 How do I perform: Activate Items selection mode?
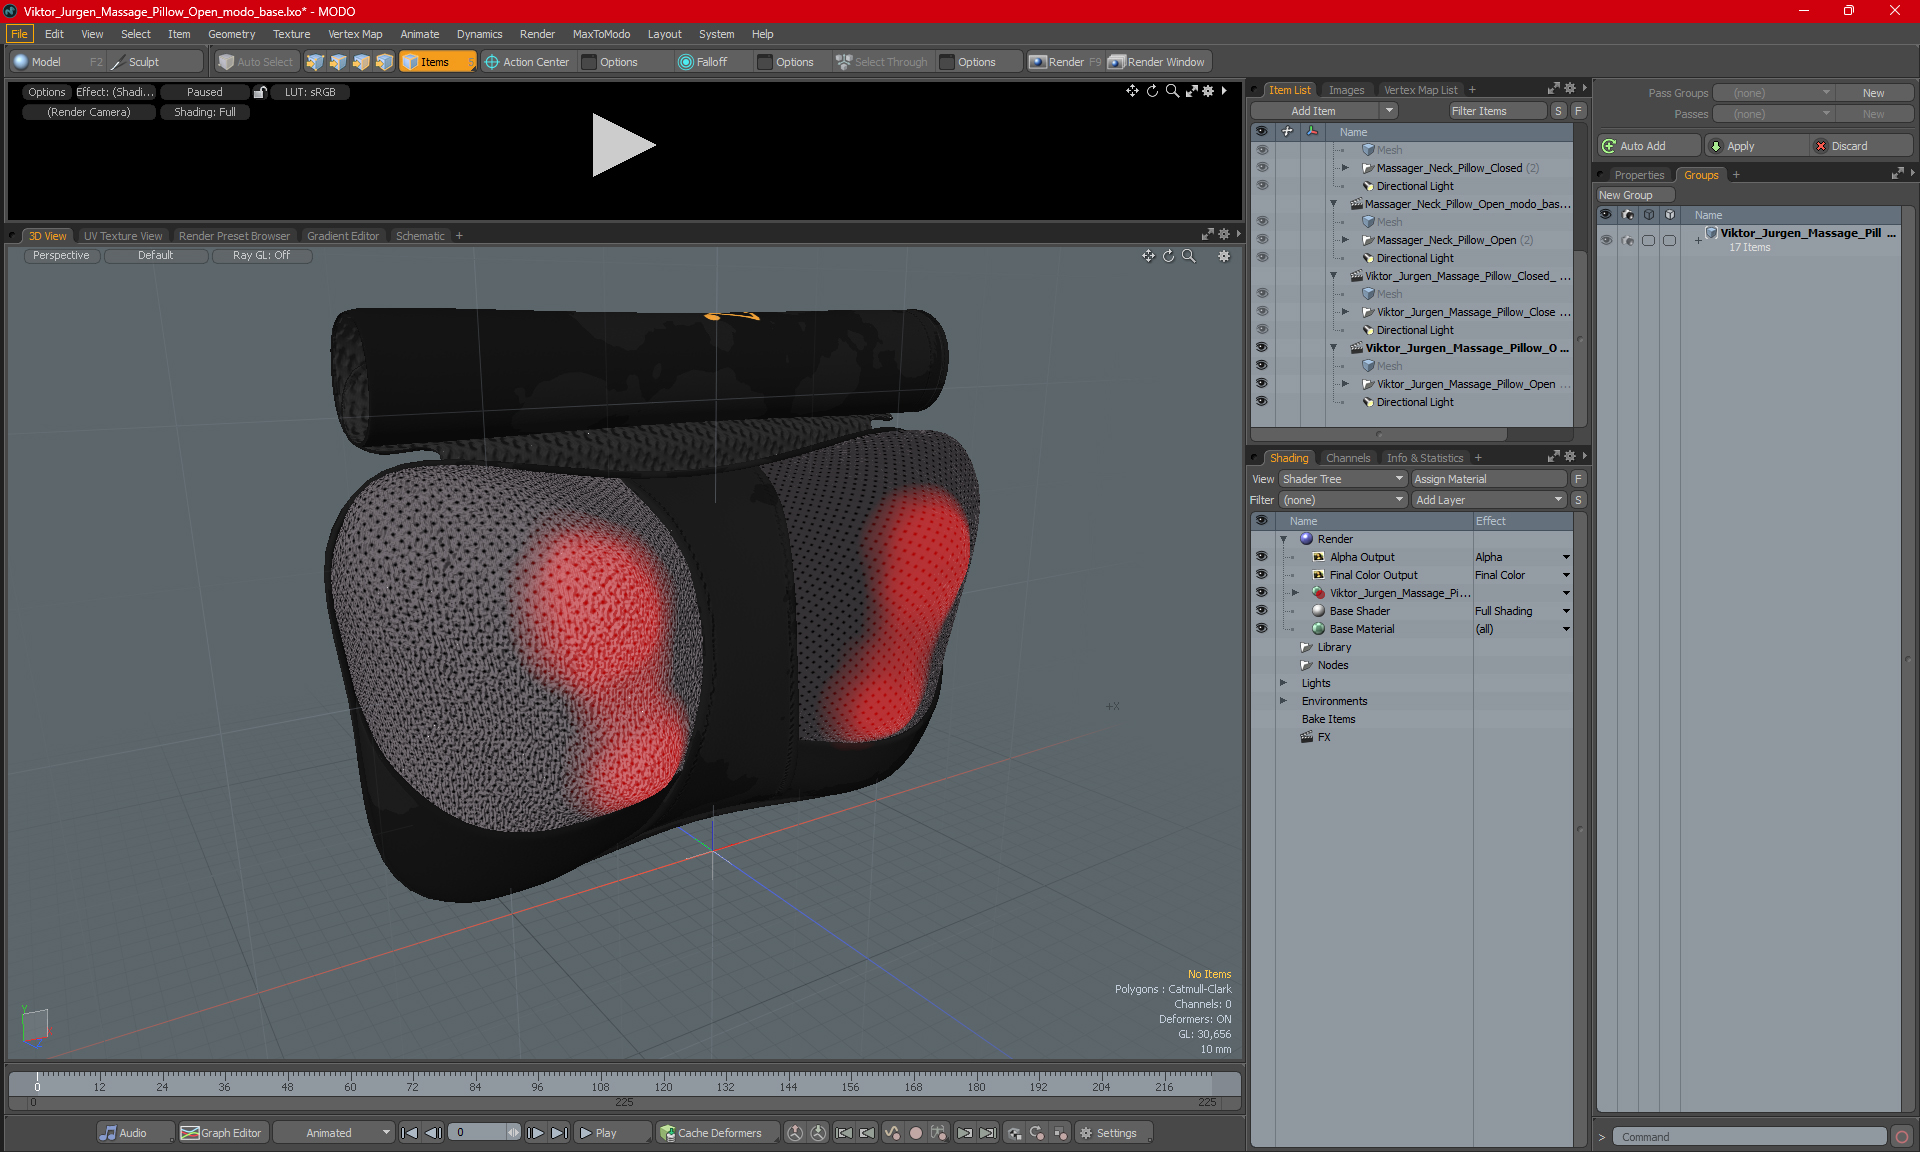pyautogui.click(x=437, y=62)
